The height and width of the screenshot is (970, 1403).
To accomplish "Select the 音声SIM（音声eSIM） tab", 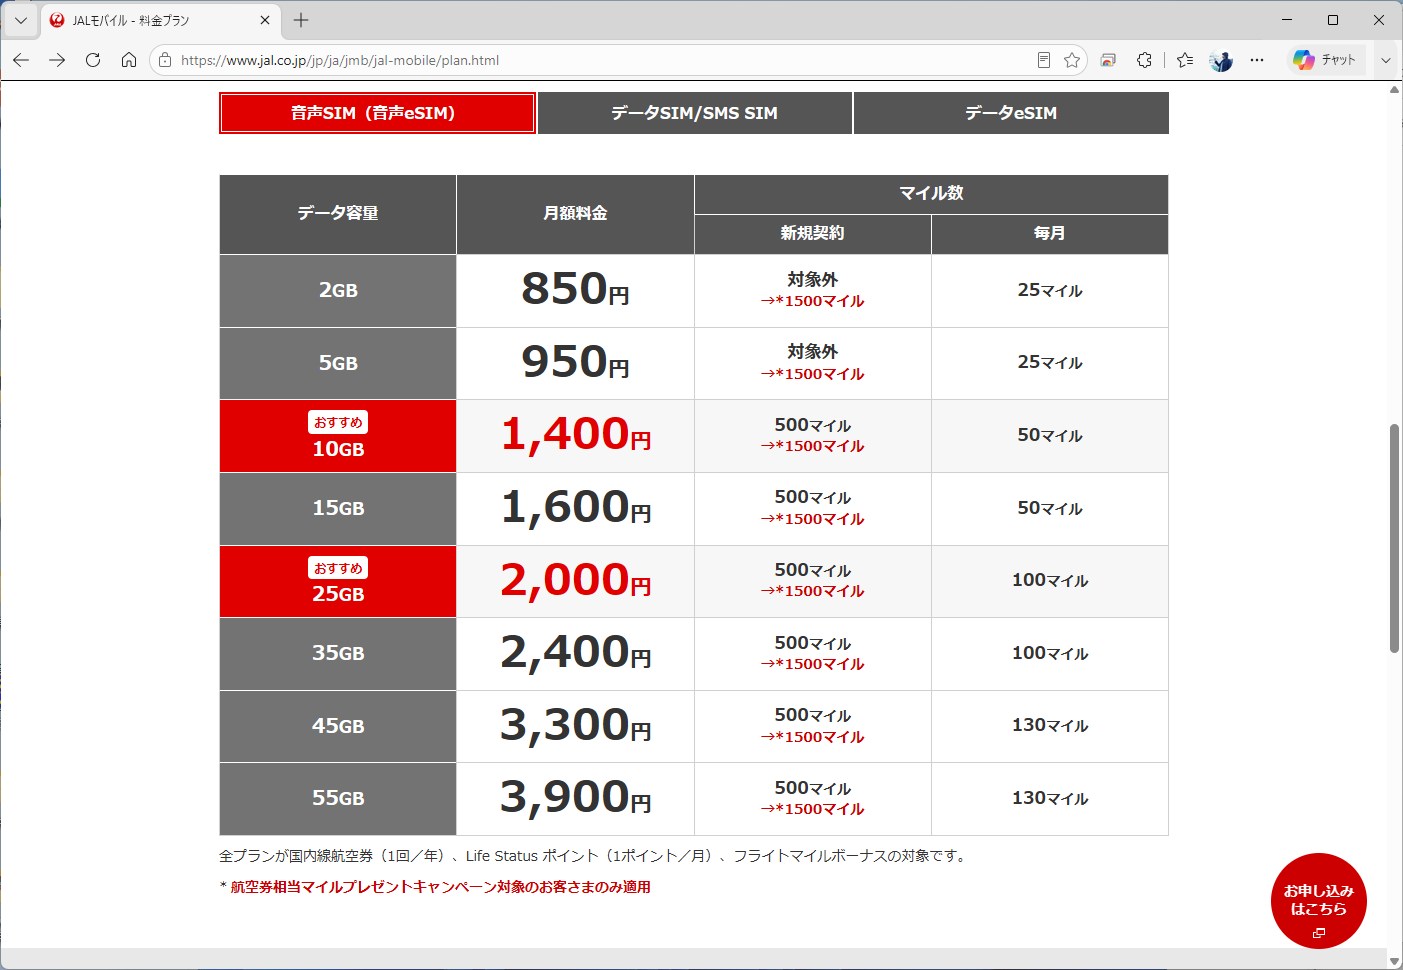I will tap(377, 113).
